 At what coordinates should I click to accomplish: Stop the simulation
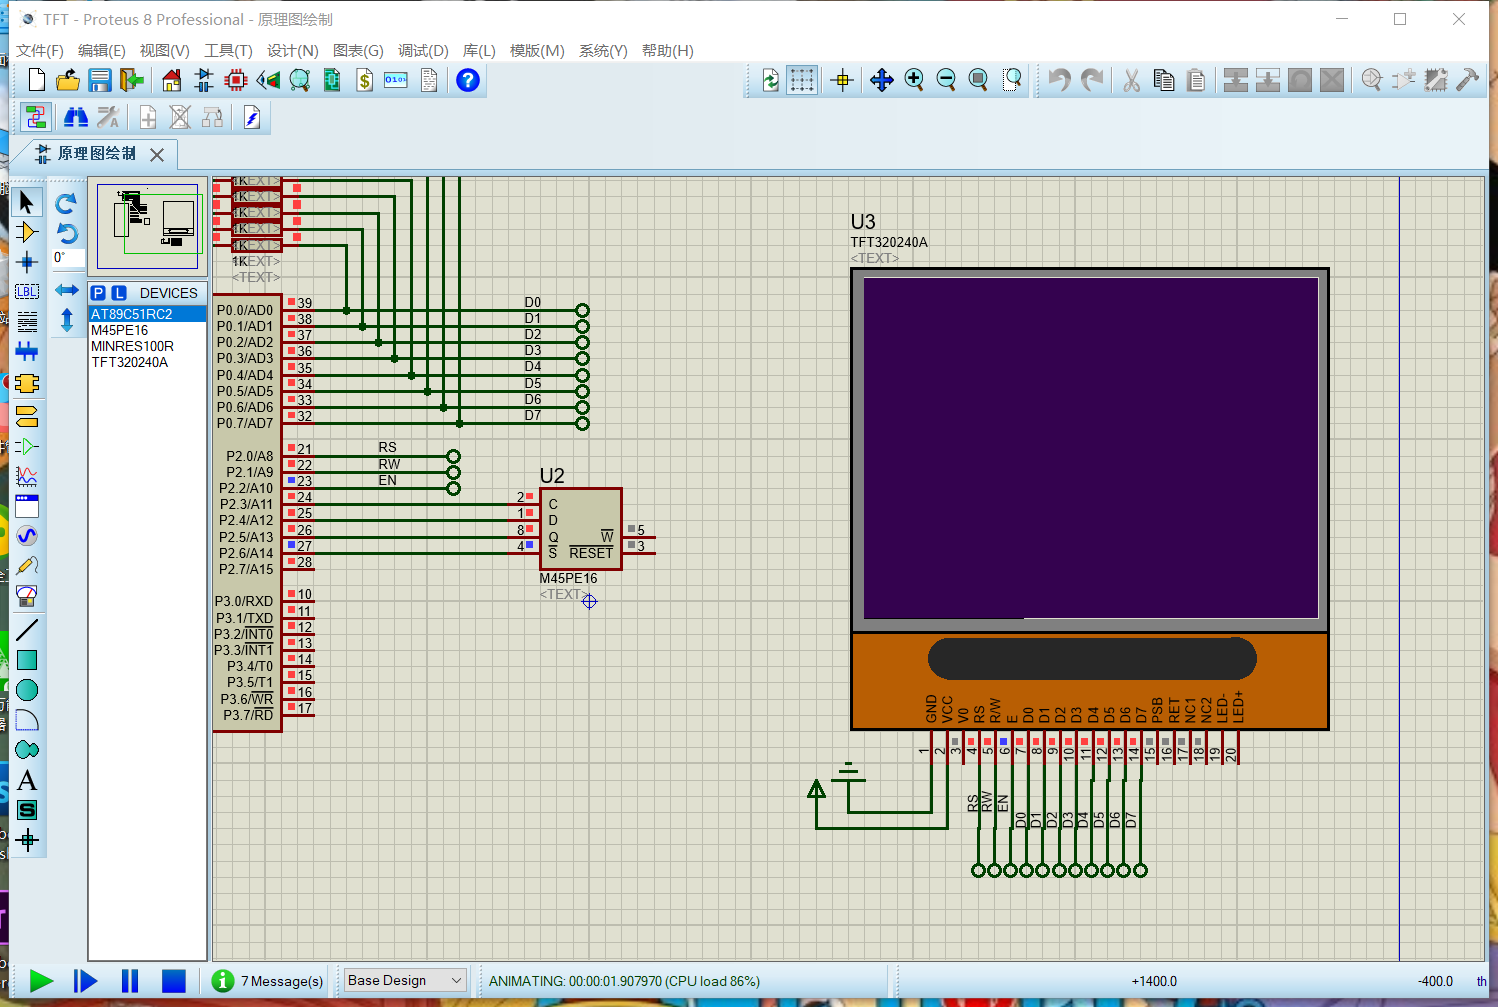pos(174,981)
